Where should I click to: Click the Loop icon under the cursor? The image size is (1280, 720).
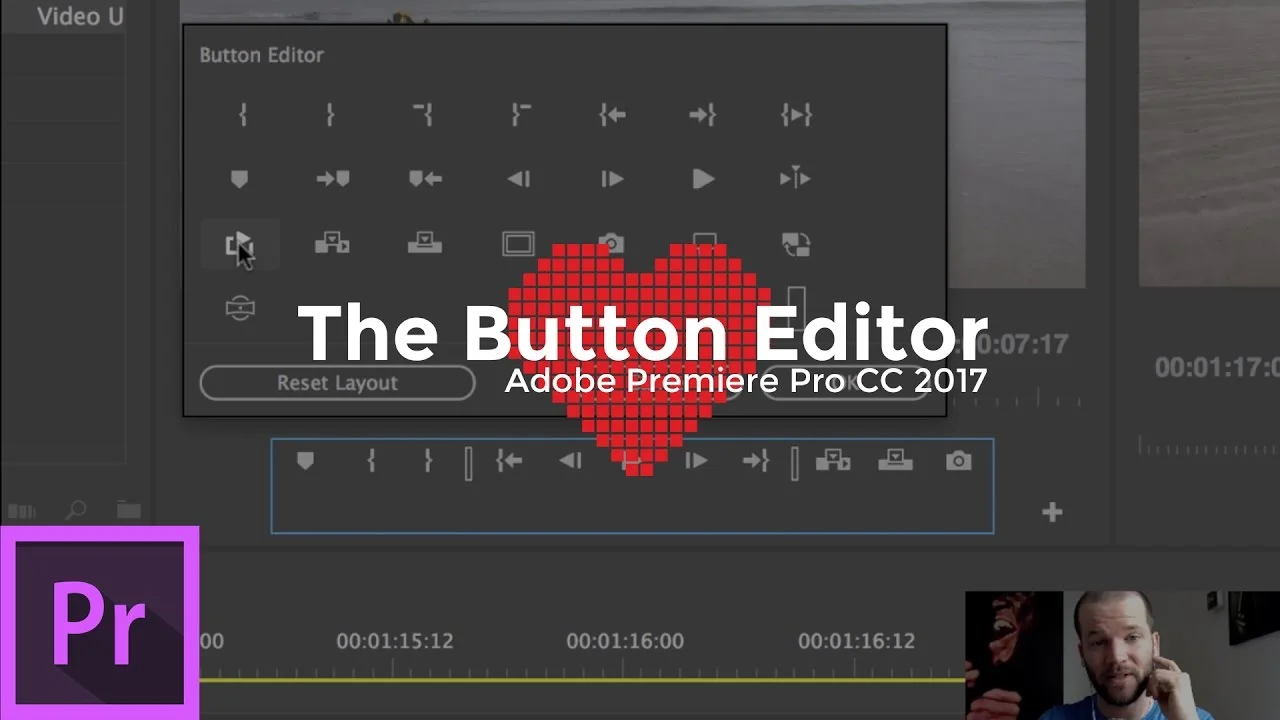point(239,244)
